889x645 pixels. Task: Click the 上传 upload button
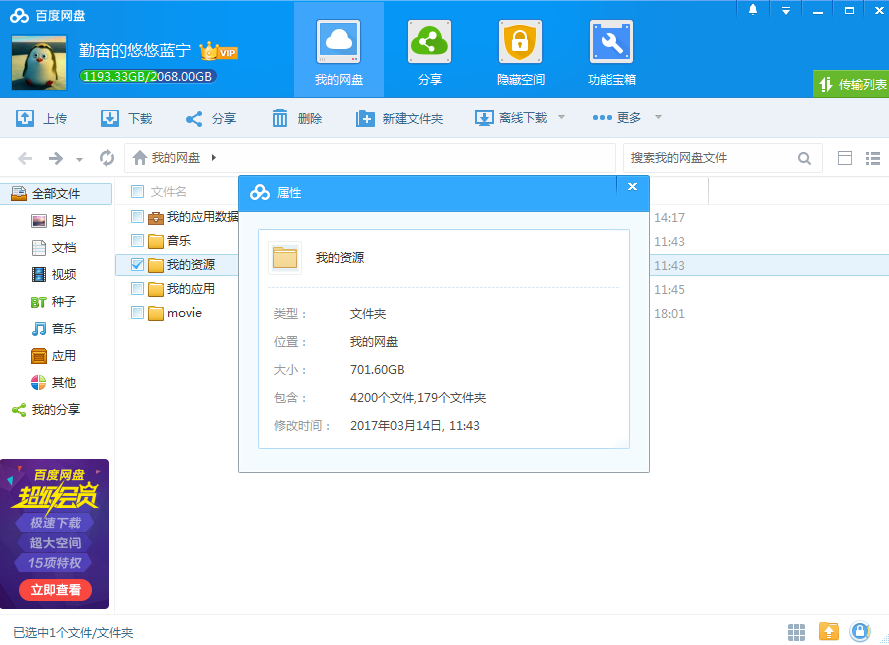(x=41, y=118)
